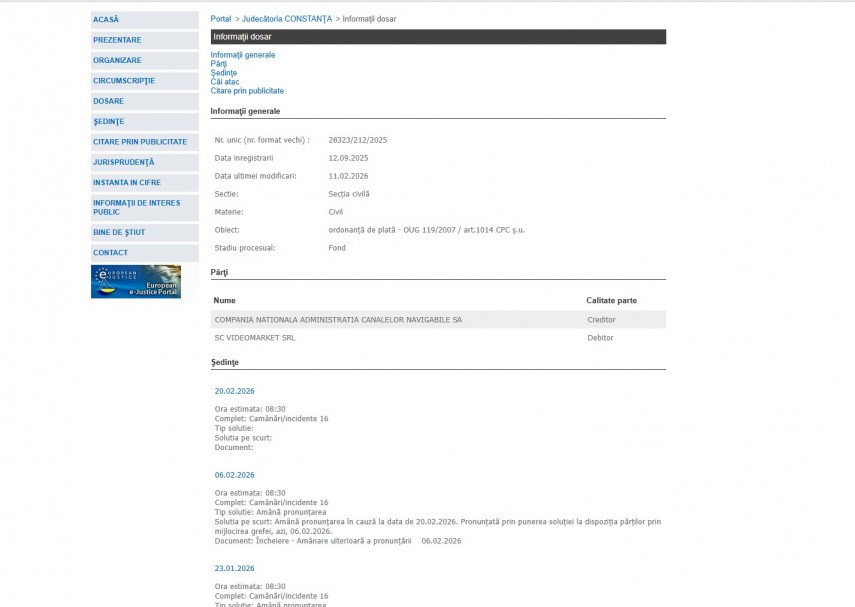
Task: Open INSTANTA IN CIFRE menu entry
Action: pos(127,183)
